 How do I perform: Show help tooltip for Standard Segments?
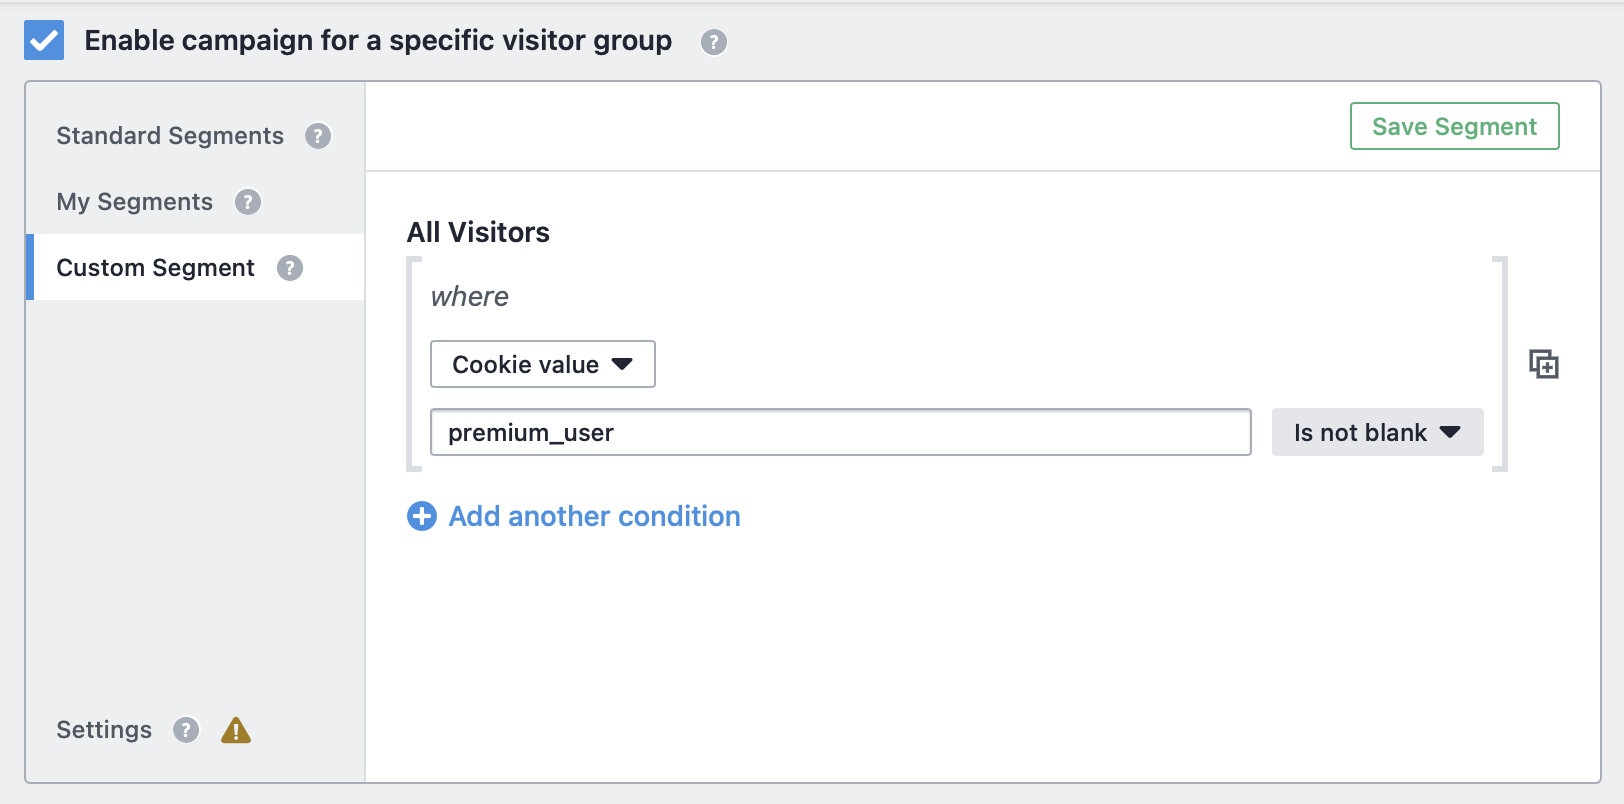coord(318,136)
